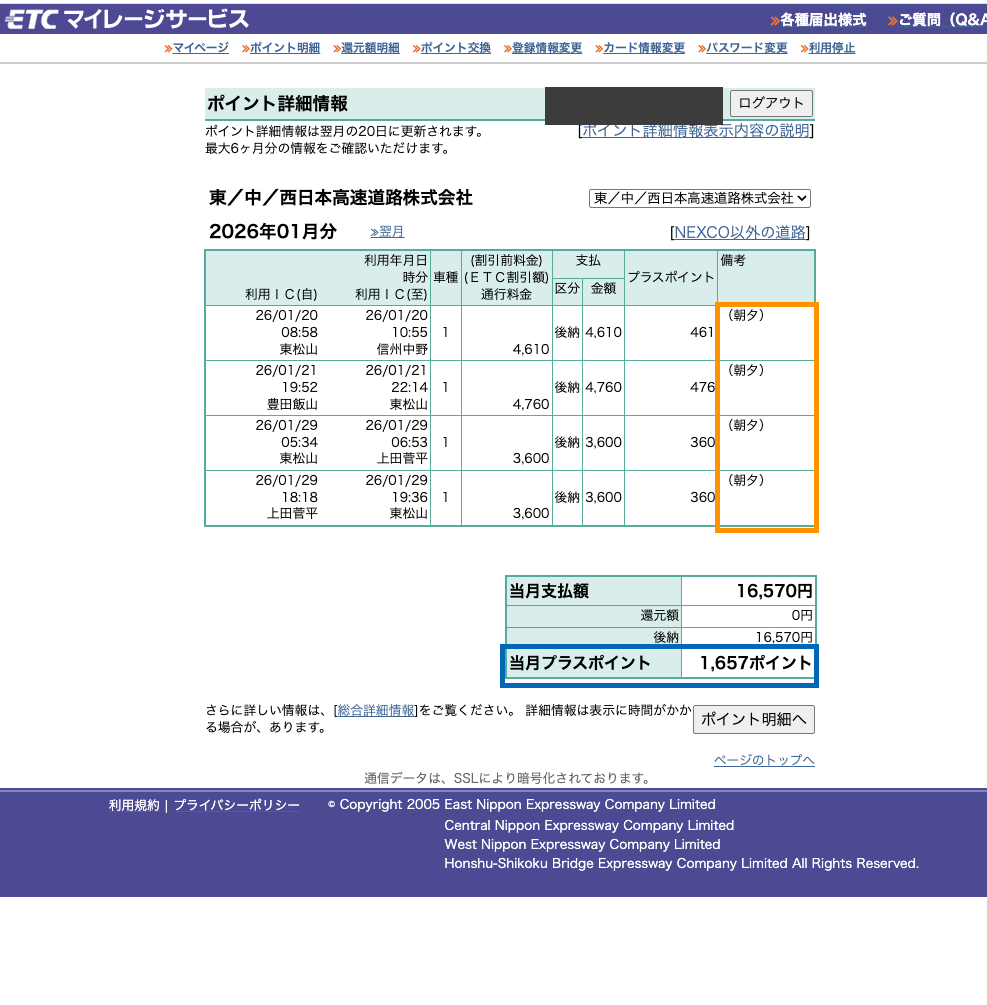
Task: Click plus point value 461
Action: coord(702,332)
